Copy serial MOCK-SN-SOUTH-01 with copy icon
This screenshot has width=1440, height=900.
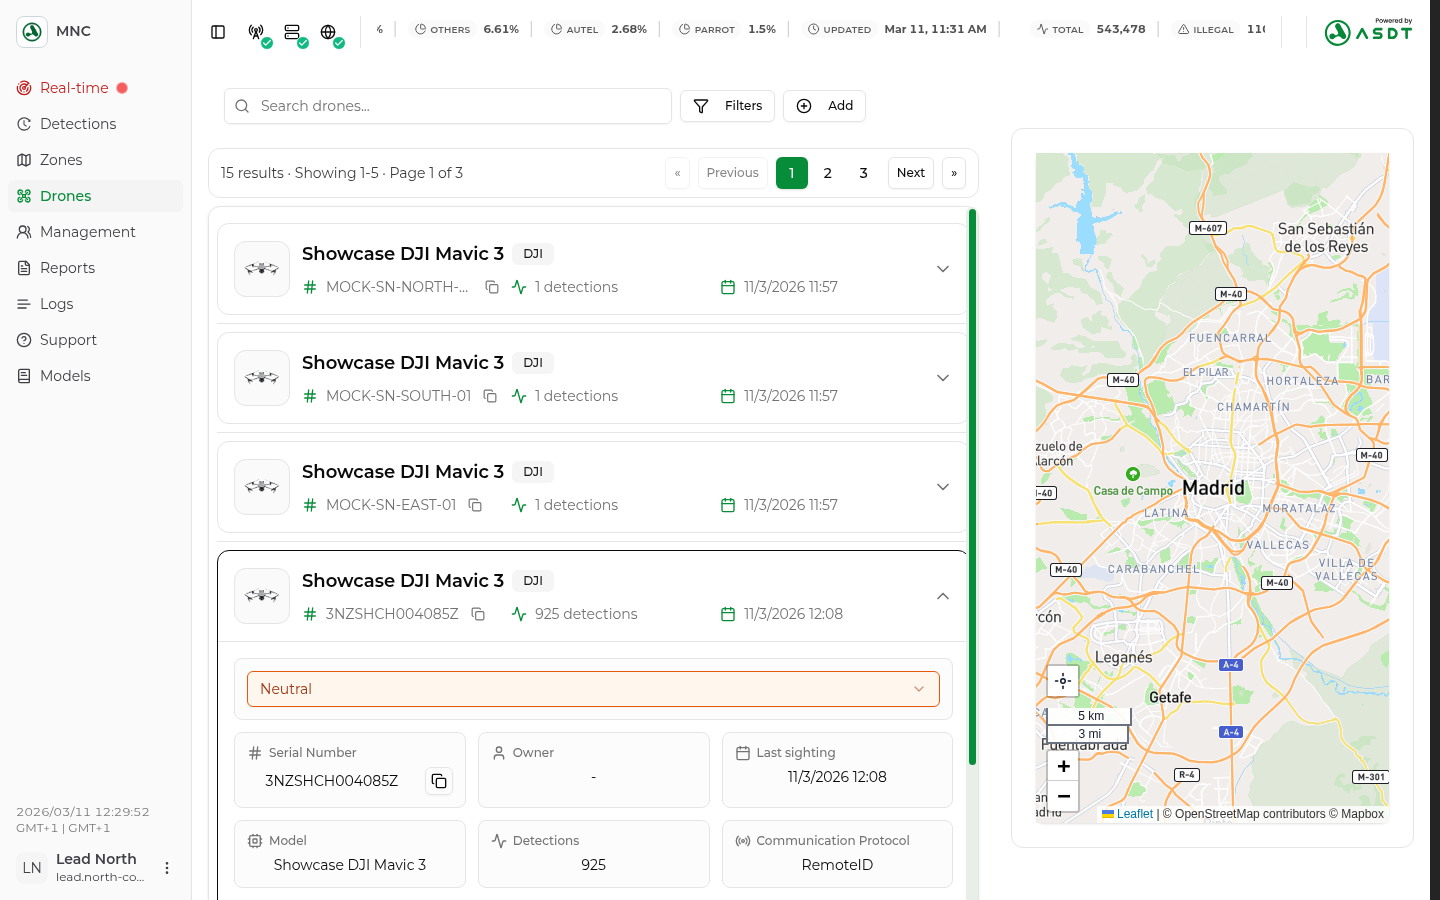click(x=490, y=396)
